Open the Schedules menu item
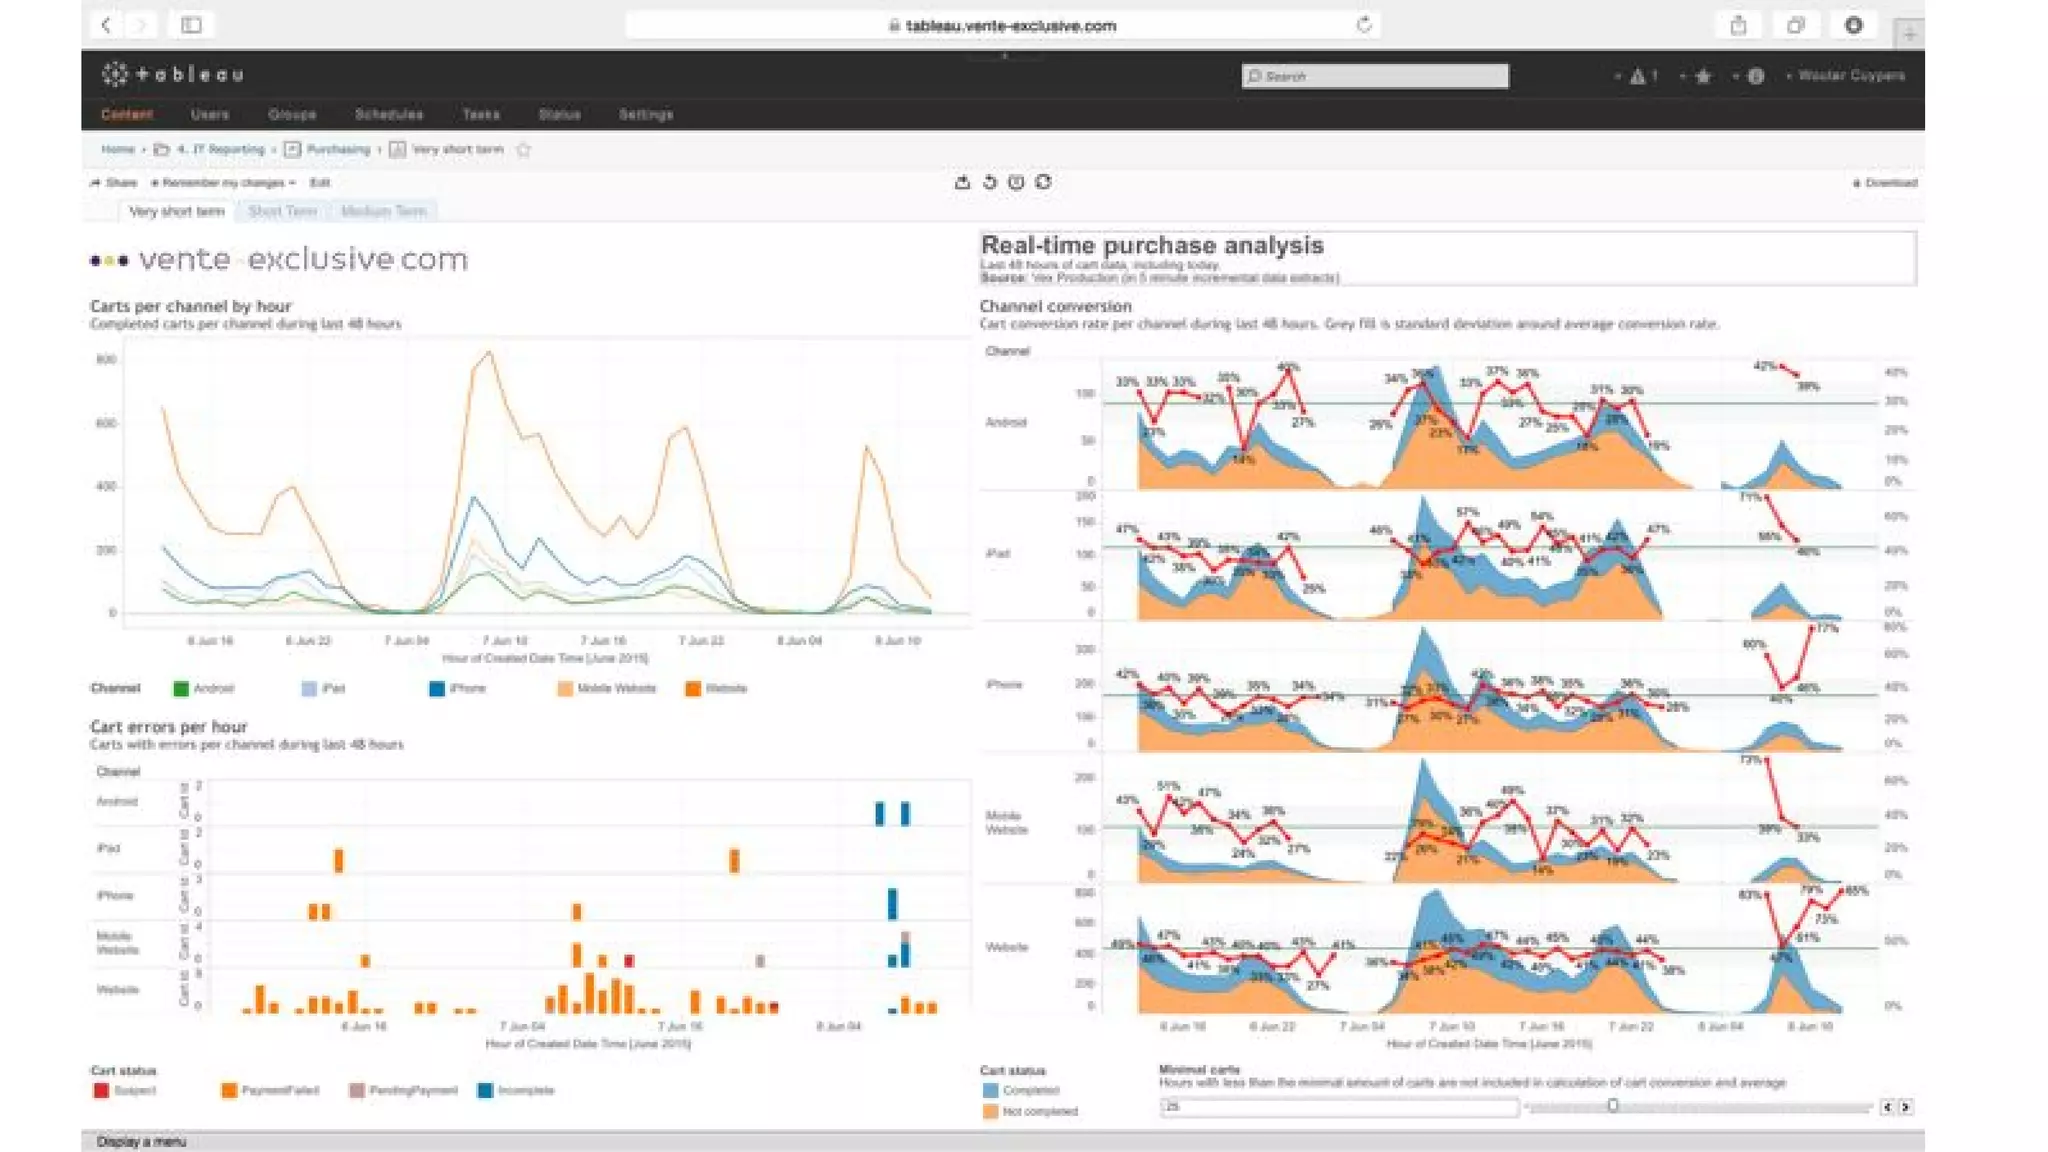This screenshot has height=1152, width=2048. pos(388,115)
